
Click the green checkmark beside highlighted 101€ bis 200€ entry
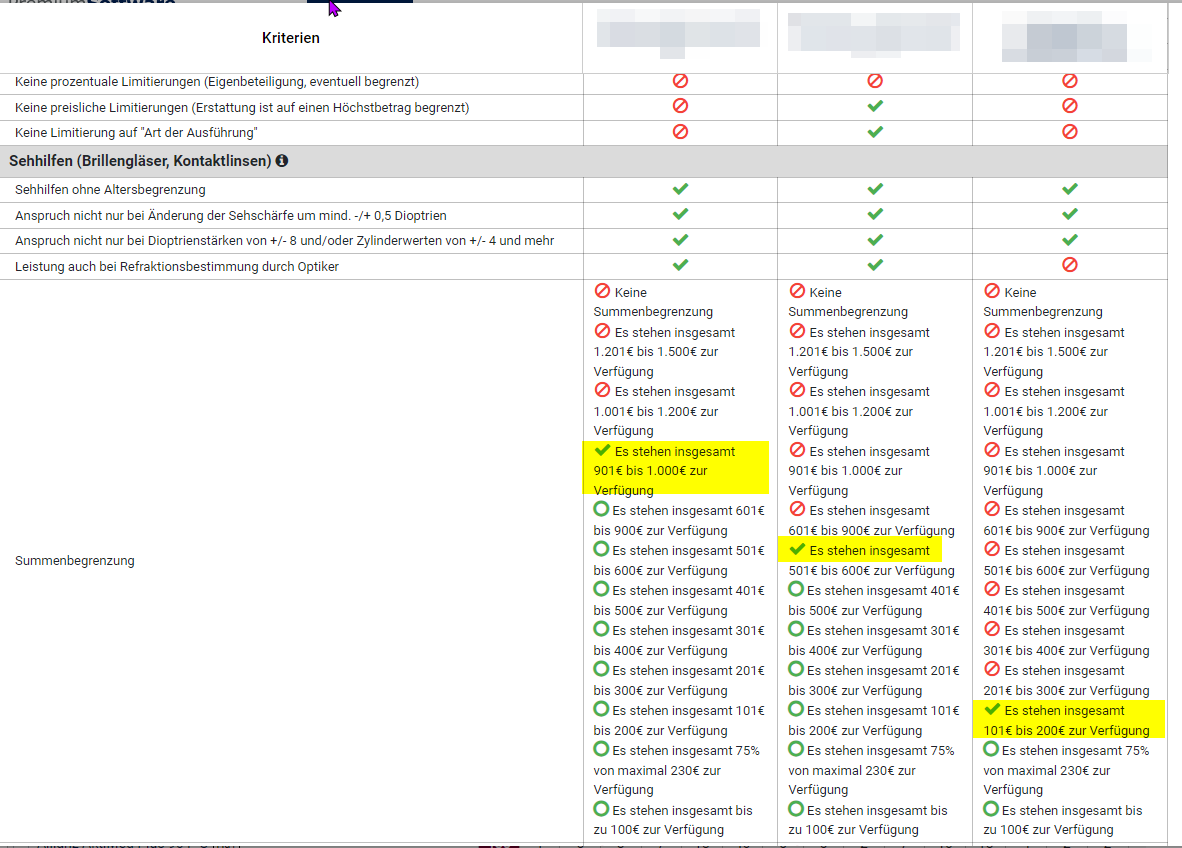click(x=992, y=709)
